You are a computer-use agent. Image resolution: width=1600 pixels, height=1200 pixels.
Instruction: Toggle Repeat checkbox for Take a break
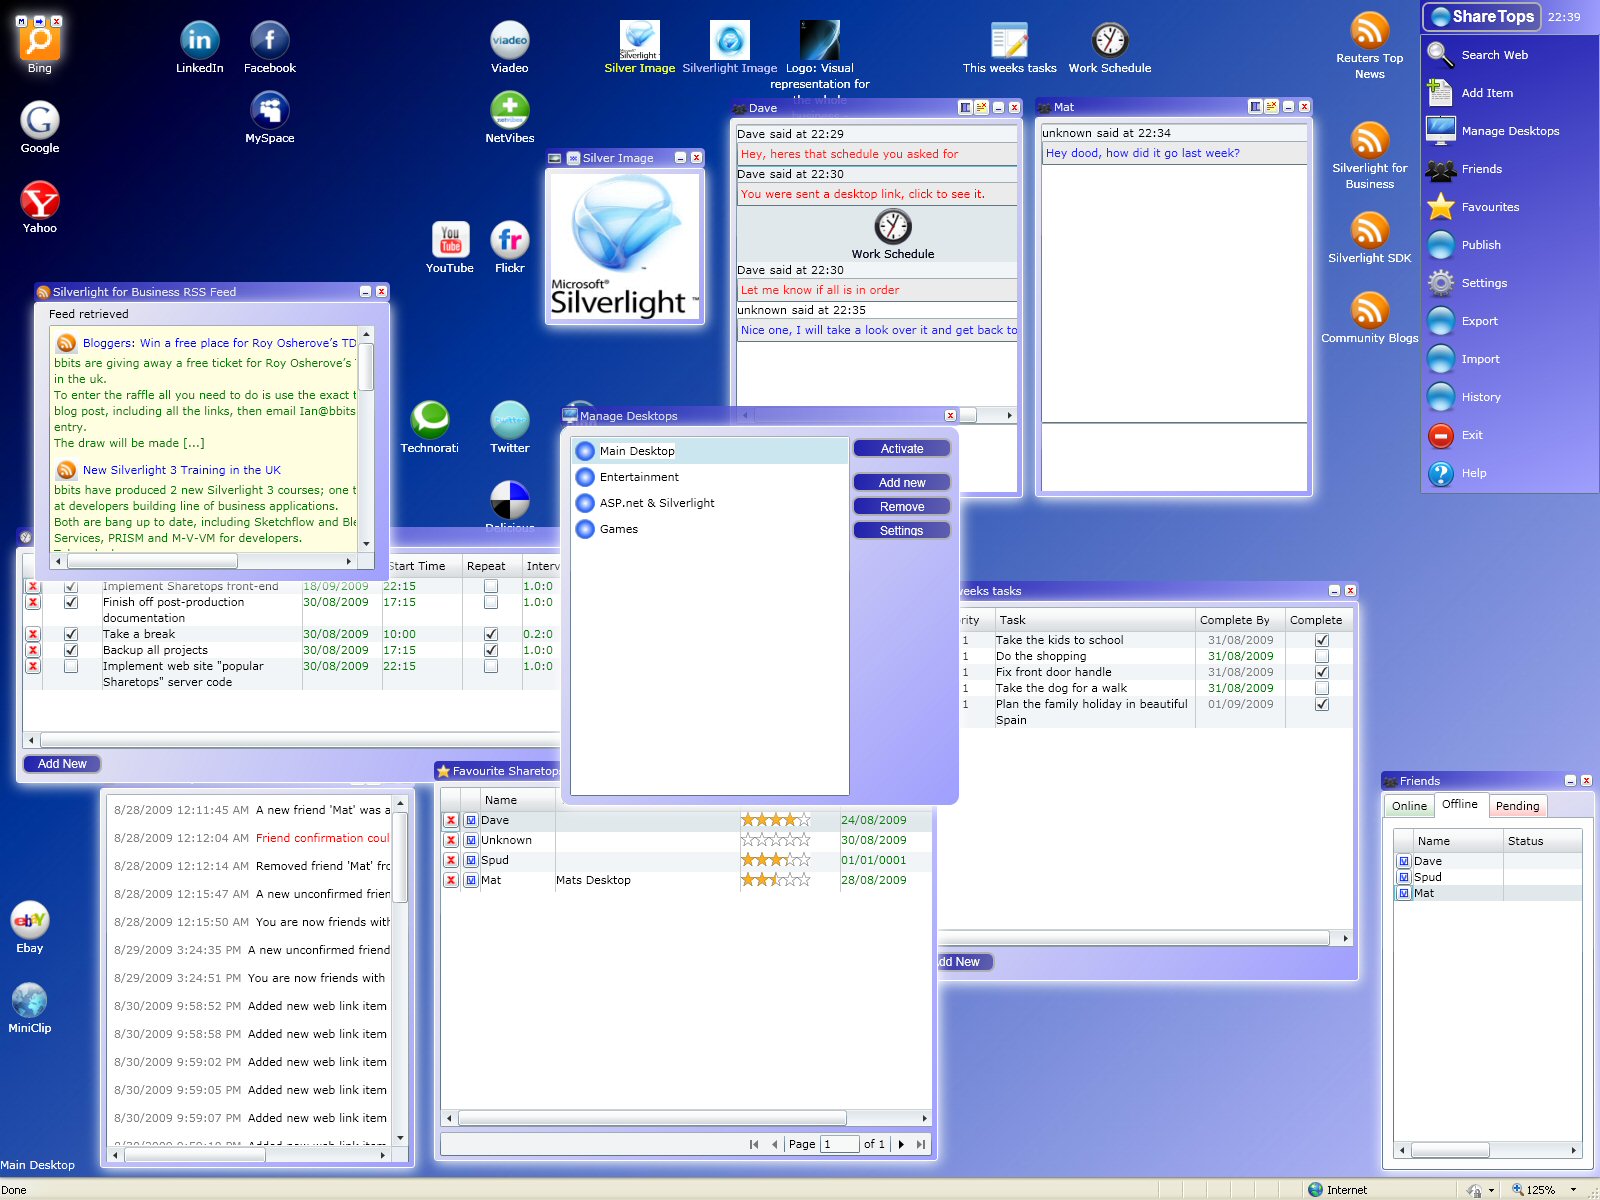[491, 634]
